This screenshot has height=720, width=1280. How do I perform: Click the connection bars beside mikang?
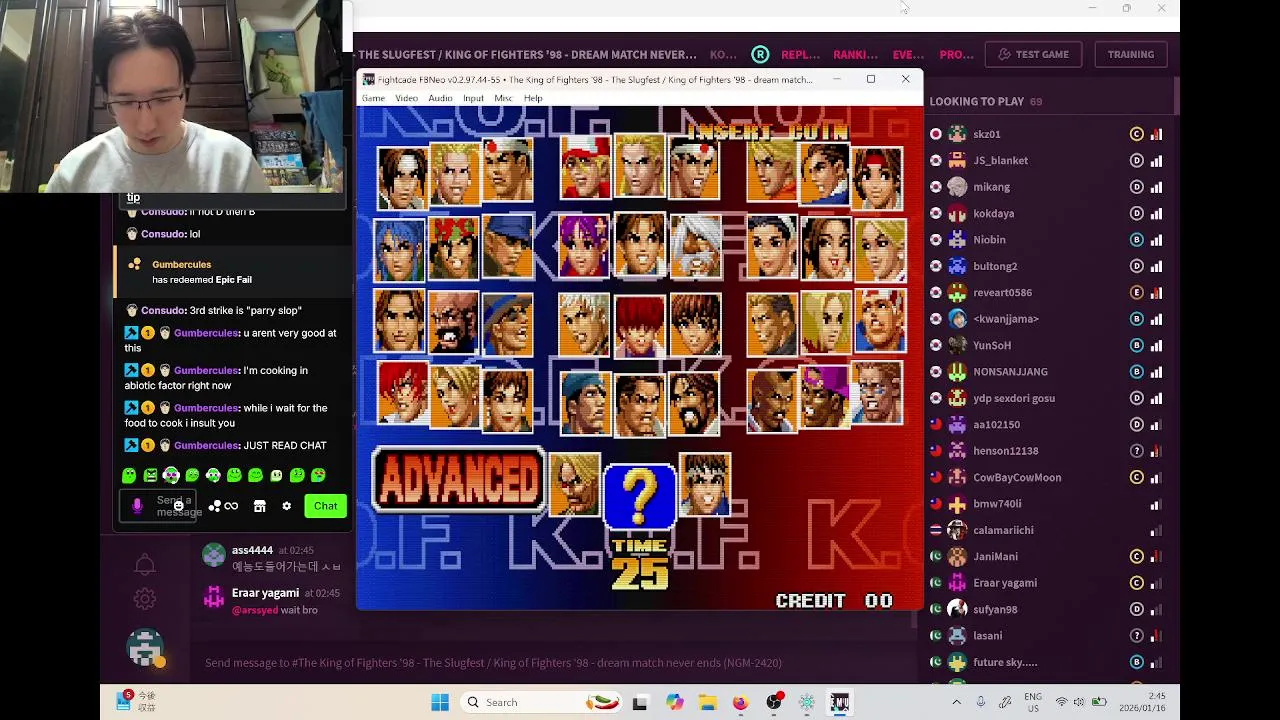pos(1156,187)
